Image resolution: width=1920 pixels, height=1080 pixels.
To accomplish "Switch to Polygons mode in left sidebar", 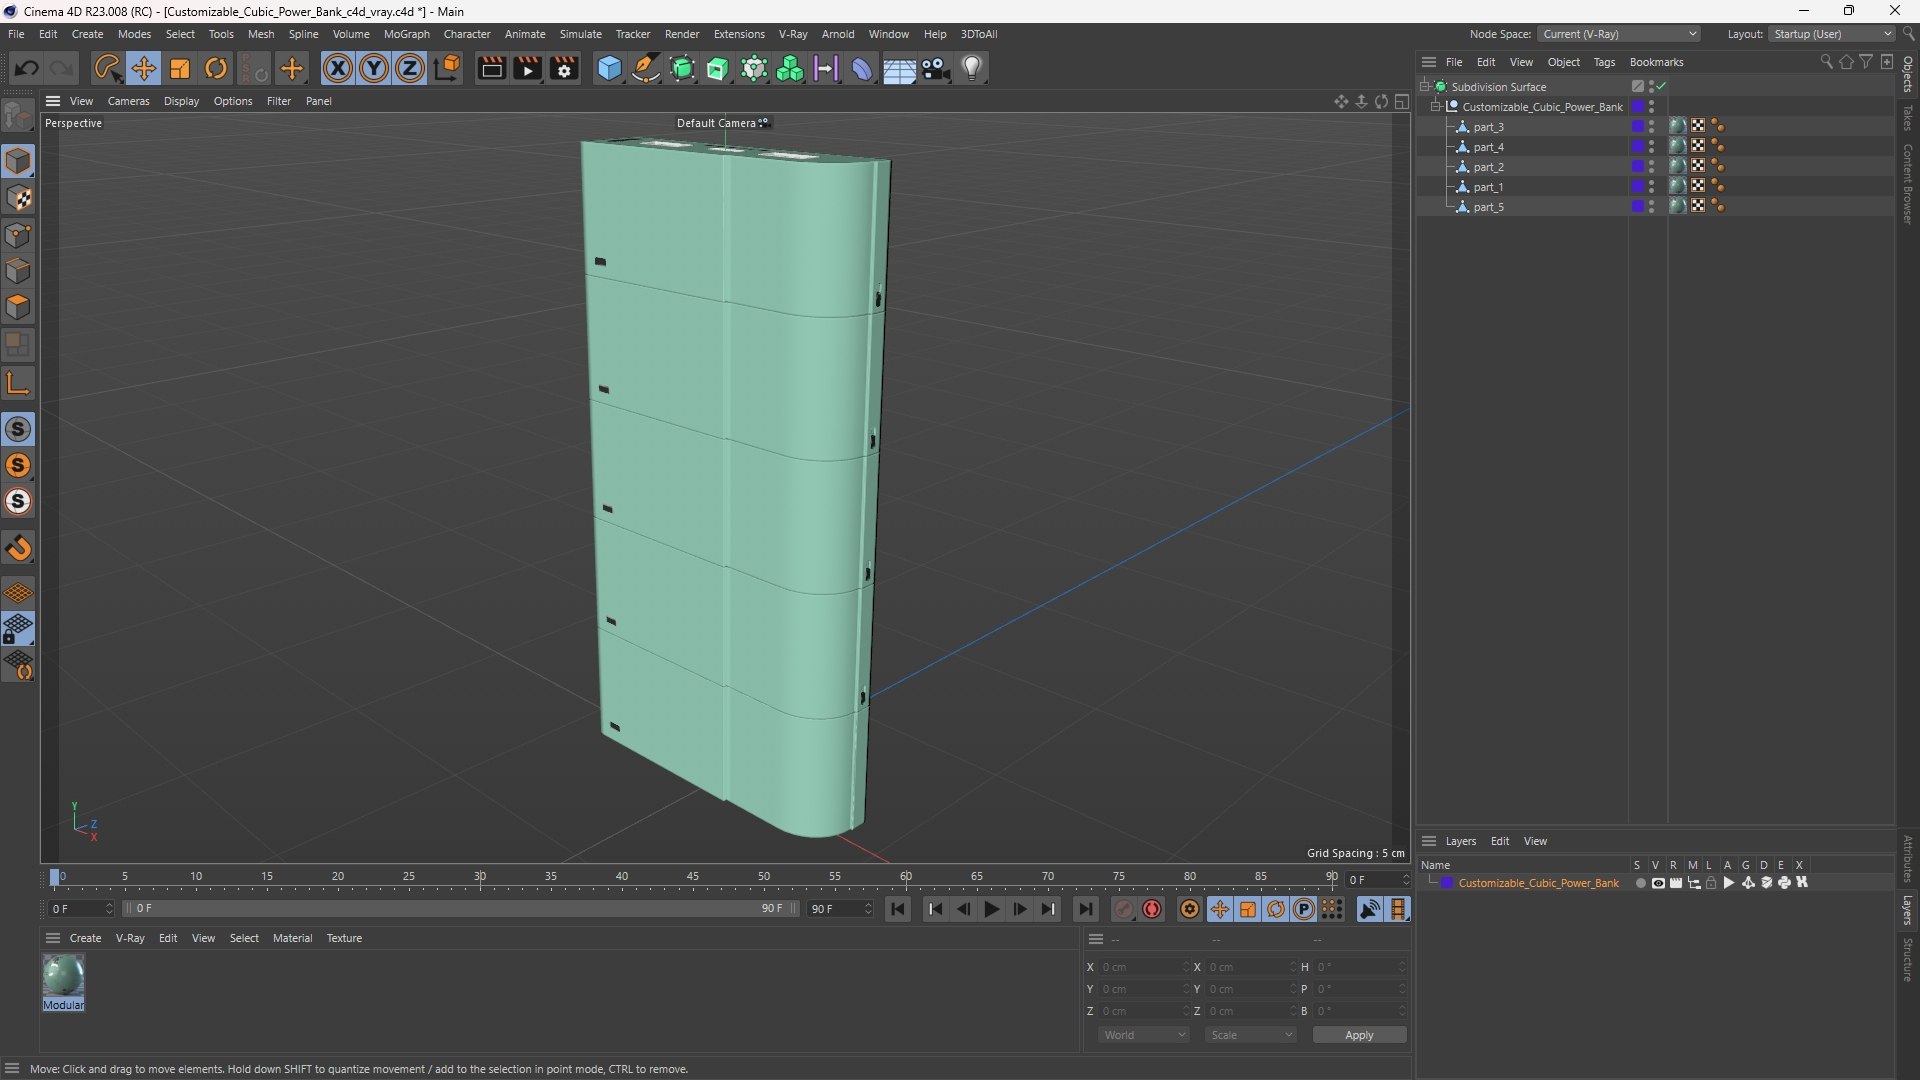I will point(18,307).
